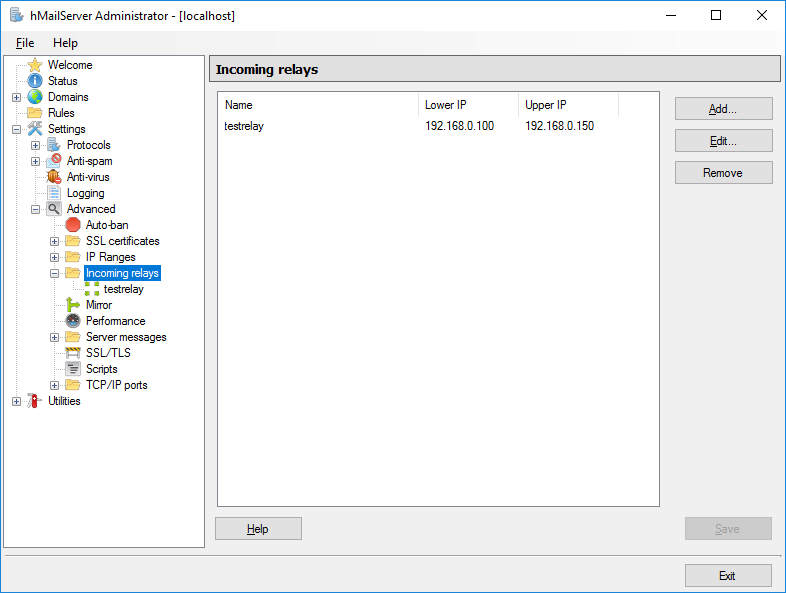
Task: Expand the IP Ranges node
Action: [x=54, y=258]
